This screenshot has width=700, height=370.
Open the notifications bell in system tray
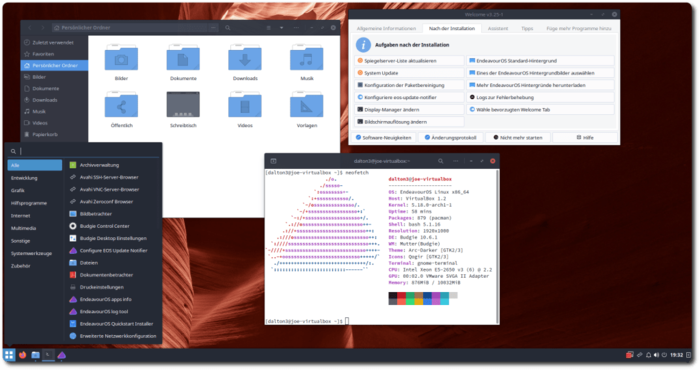(648, 355)
